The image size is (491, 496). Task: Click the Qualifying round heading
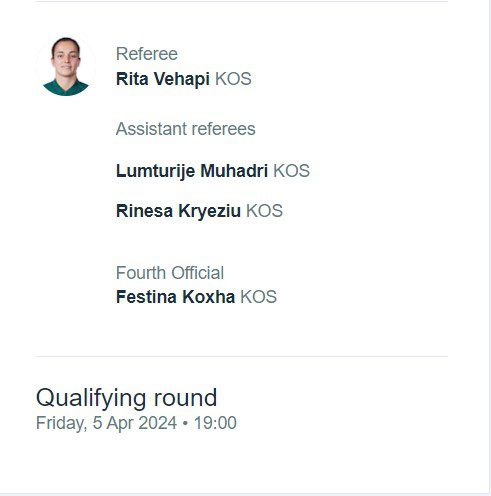click(126, 398)
